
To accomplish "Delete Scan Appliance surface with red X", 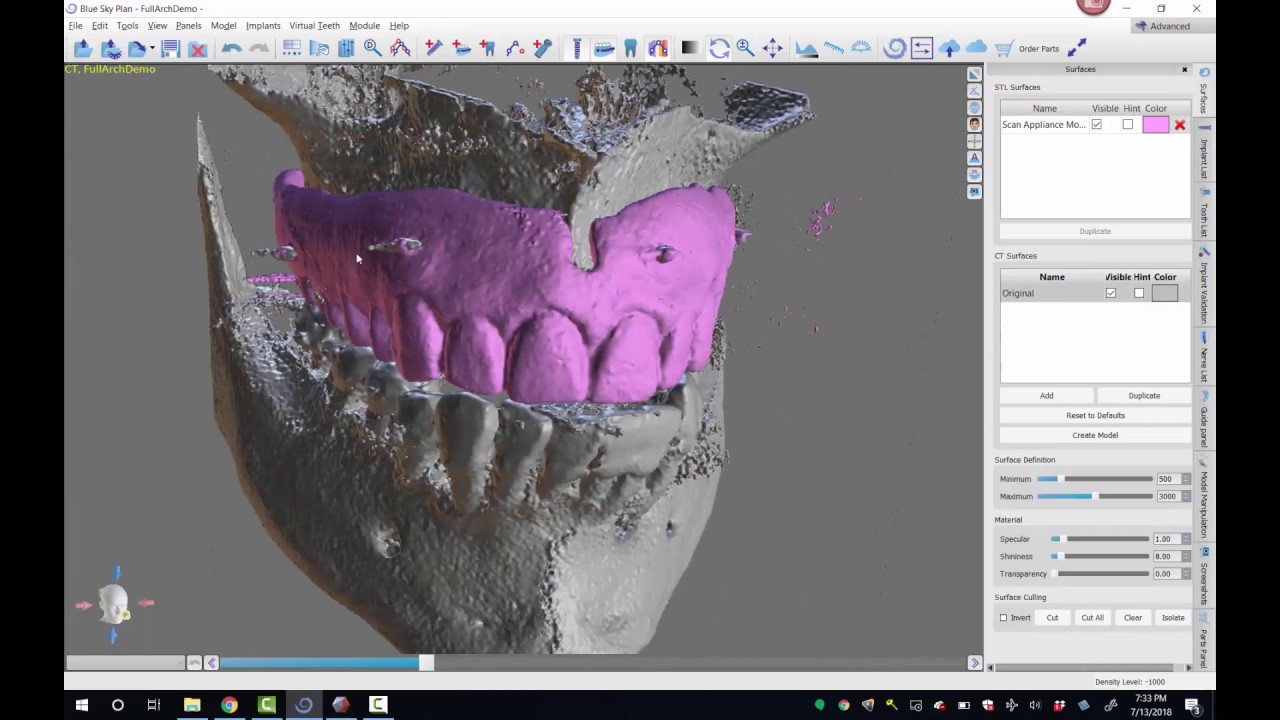I will [1180, 125].
